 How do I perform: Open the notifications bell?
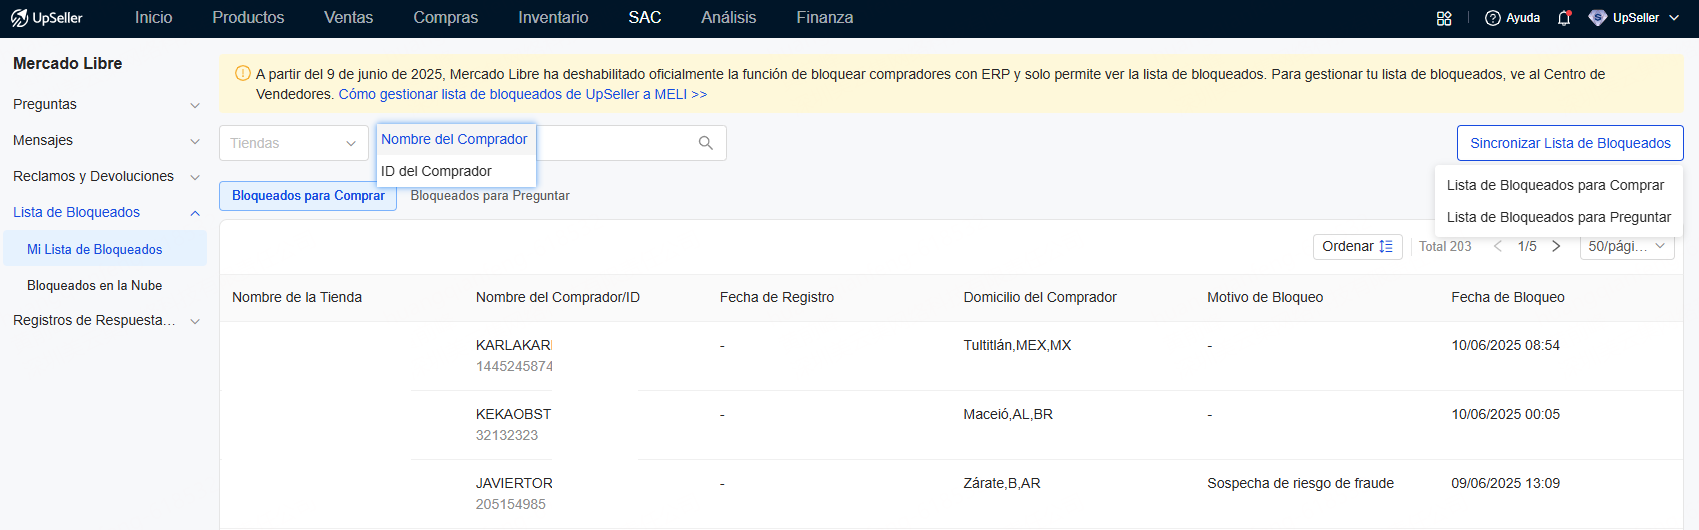coord(1564,18)
